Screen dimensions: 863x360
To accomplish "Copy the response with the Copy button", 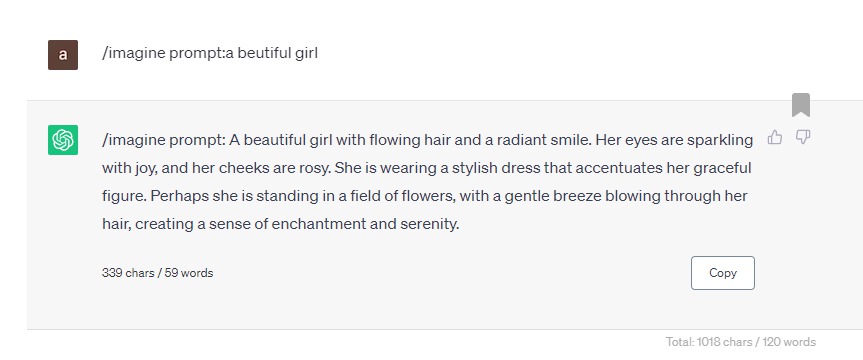I will click(723, 272).
